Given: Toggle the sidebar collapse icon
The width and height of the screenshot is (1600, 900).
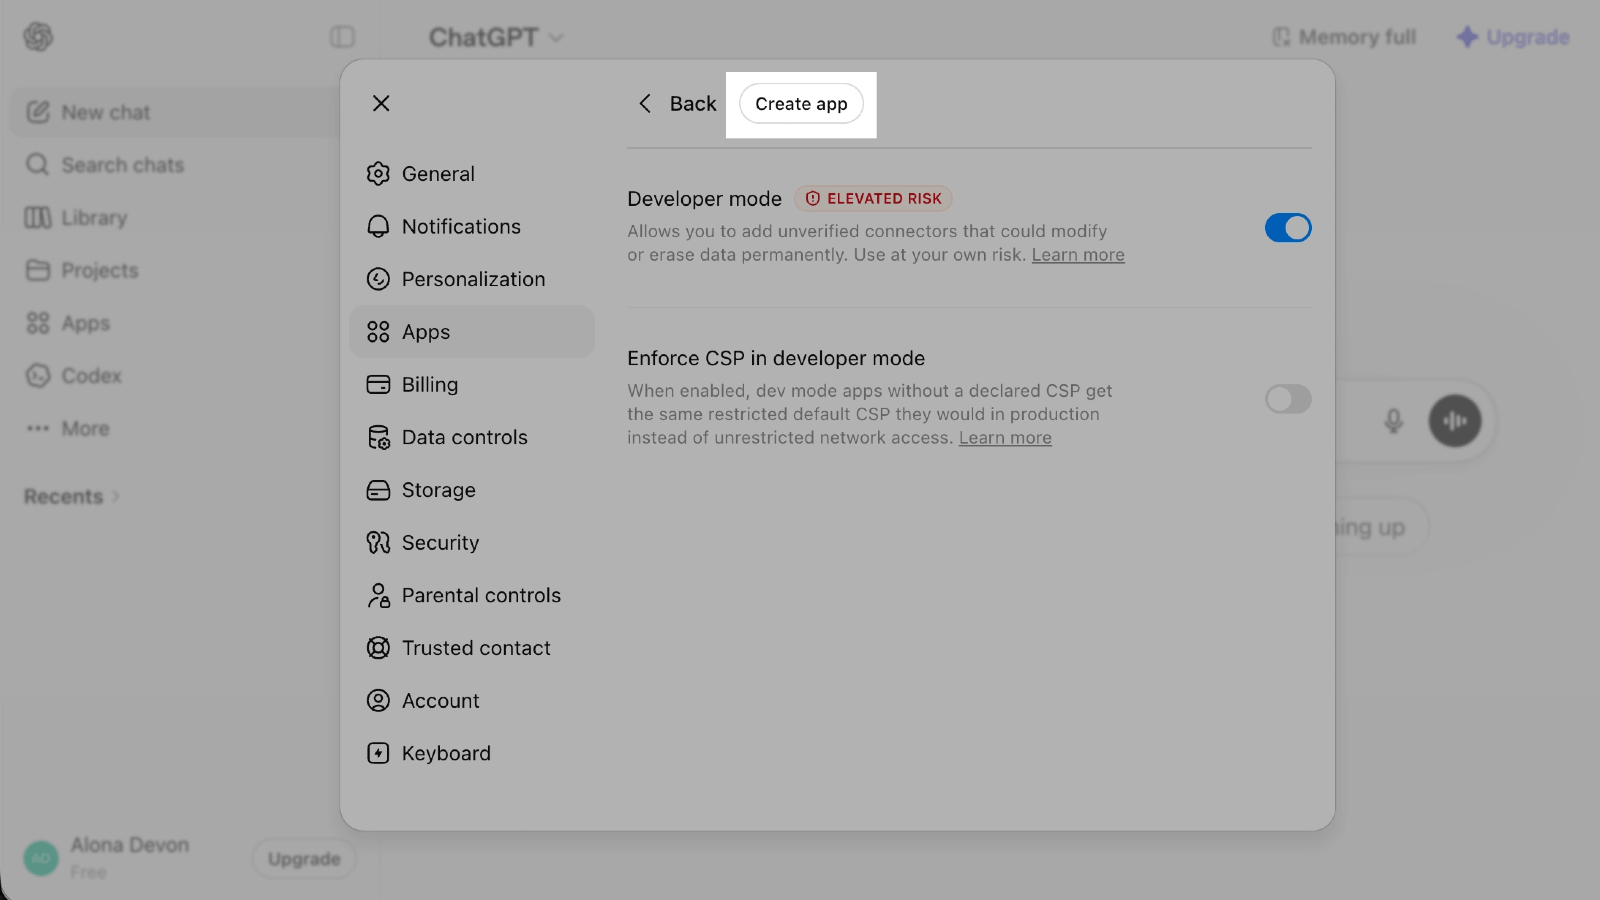Looking at the screenshot, I should coord(342,37).
